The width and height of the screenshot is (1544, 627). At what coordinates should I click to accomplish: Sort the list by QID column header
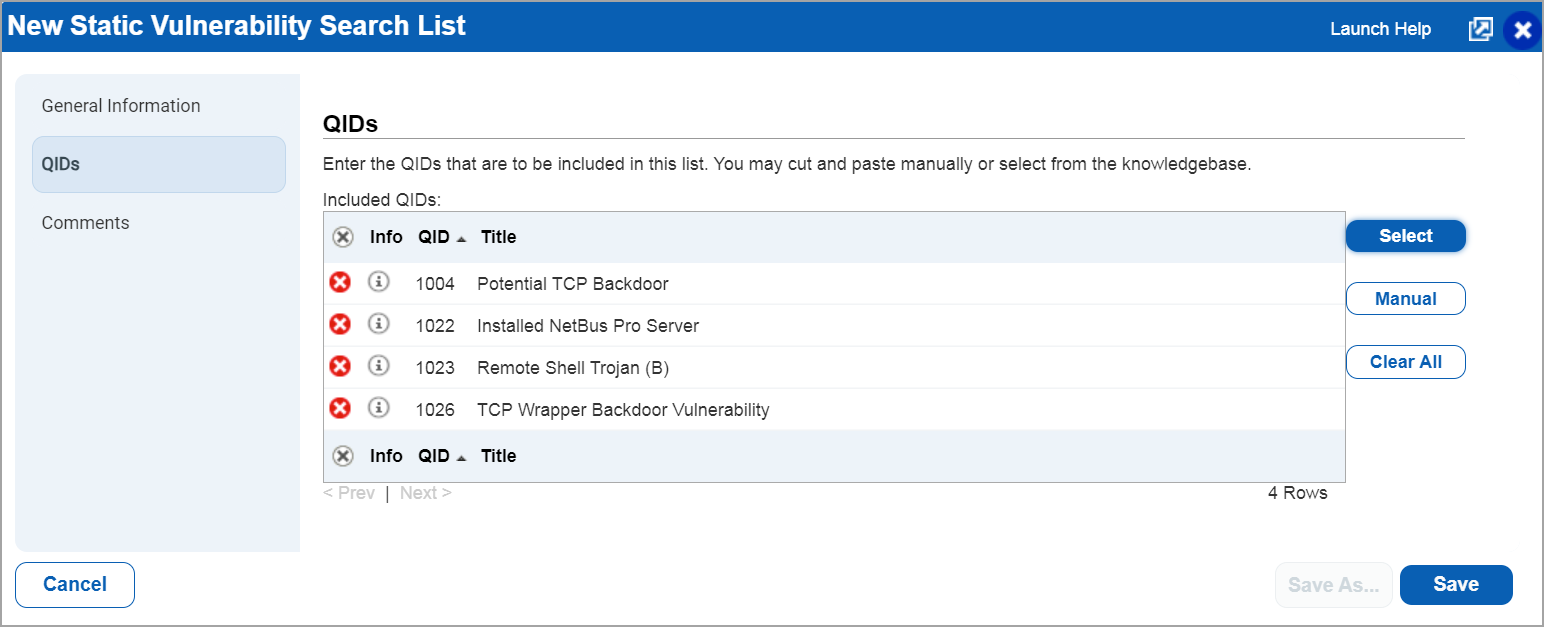pos(434,237)
